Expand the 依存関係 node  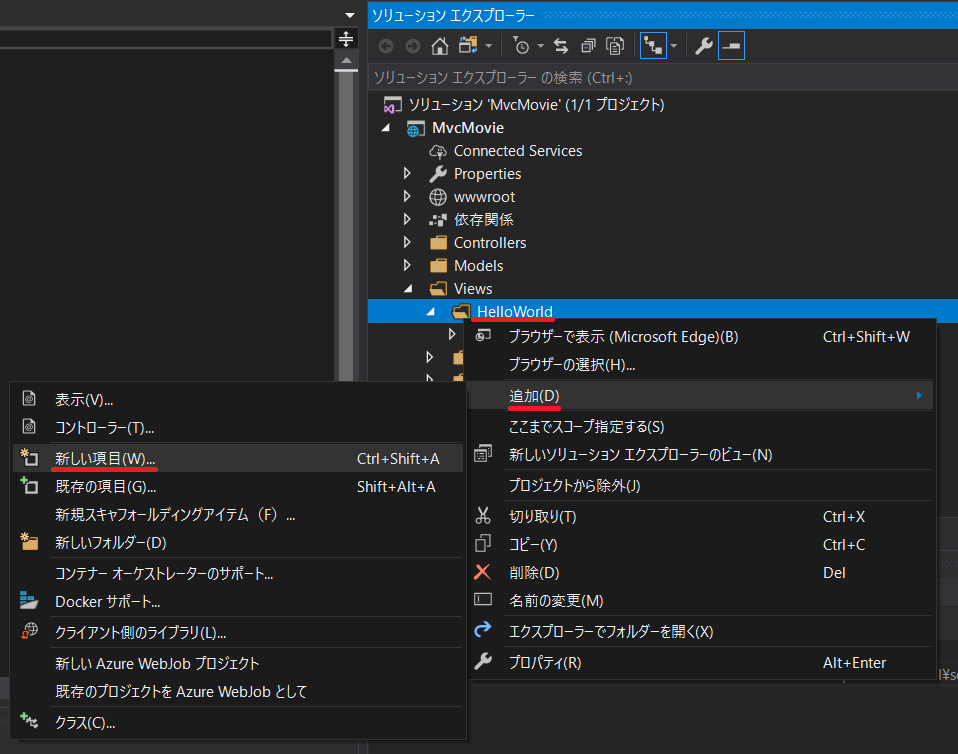click(x=408, y=219)
